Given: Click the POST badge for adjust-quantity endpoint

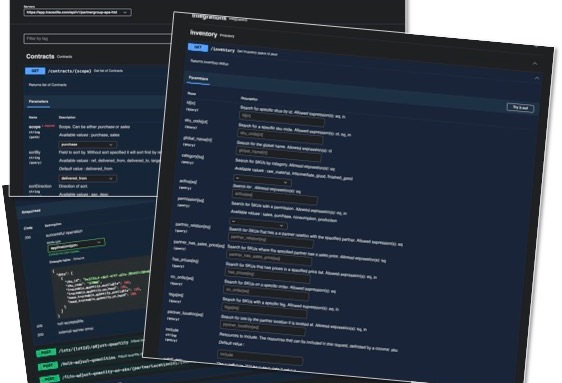Looking at the screenshot, I should tap(46, 353).
